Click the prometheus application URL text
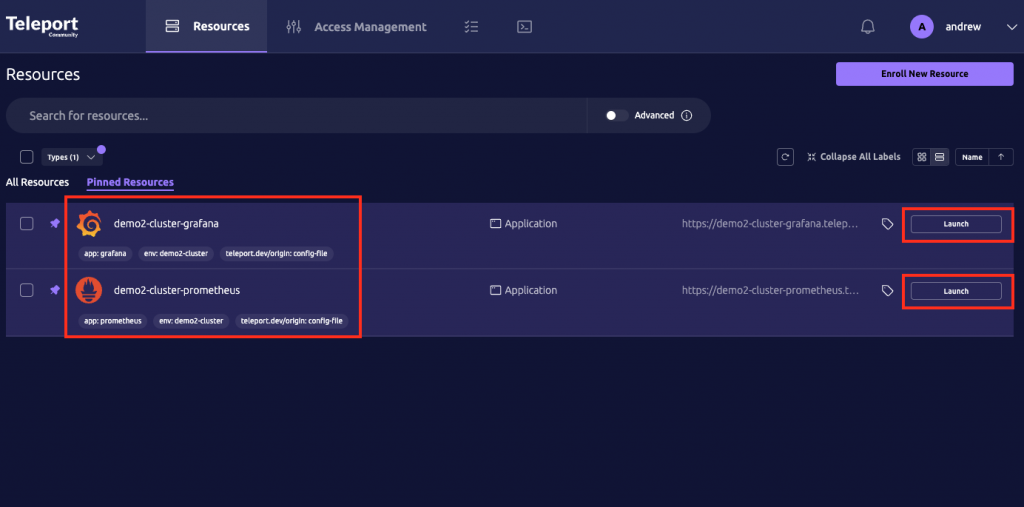The height and width of the screenshot is (507, 1024). pos(770,290)
